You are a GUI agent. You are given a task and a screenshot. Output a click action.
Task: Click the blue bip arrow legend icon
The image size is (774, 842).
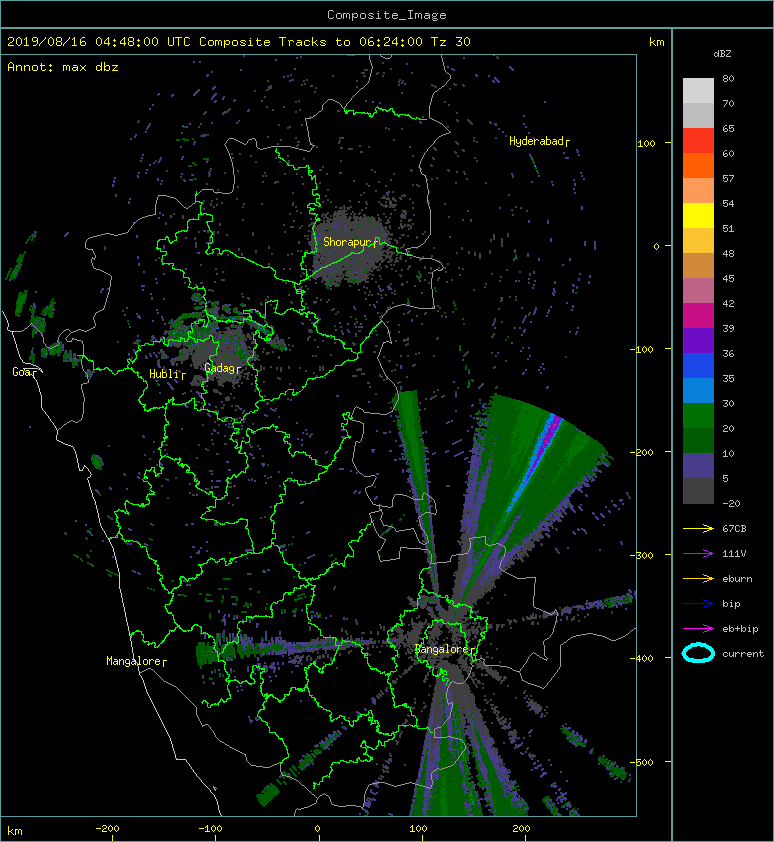[x=698, y=604]
